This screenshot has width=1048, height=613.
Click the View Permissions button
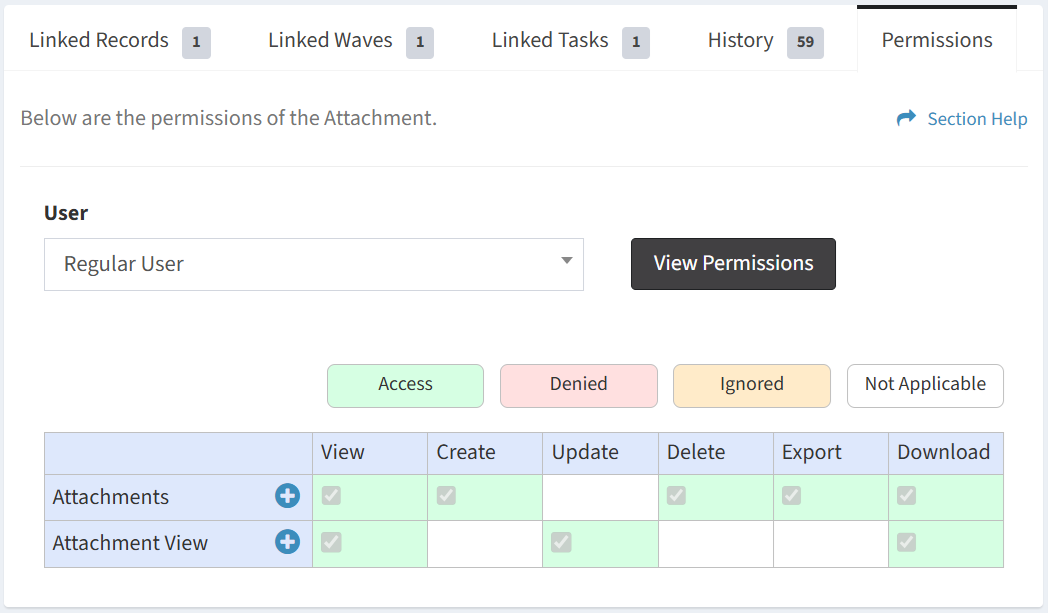pos(733,264)
